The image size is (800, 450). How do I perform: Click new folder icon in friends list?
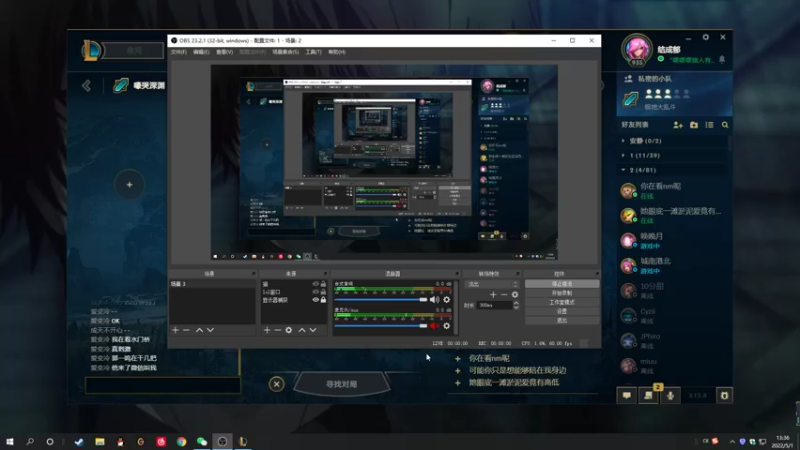694,124
